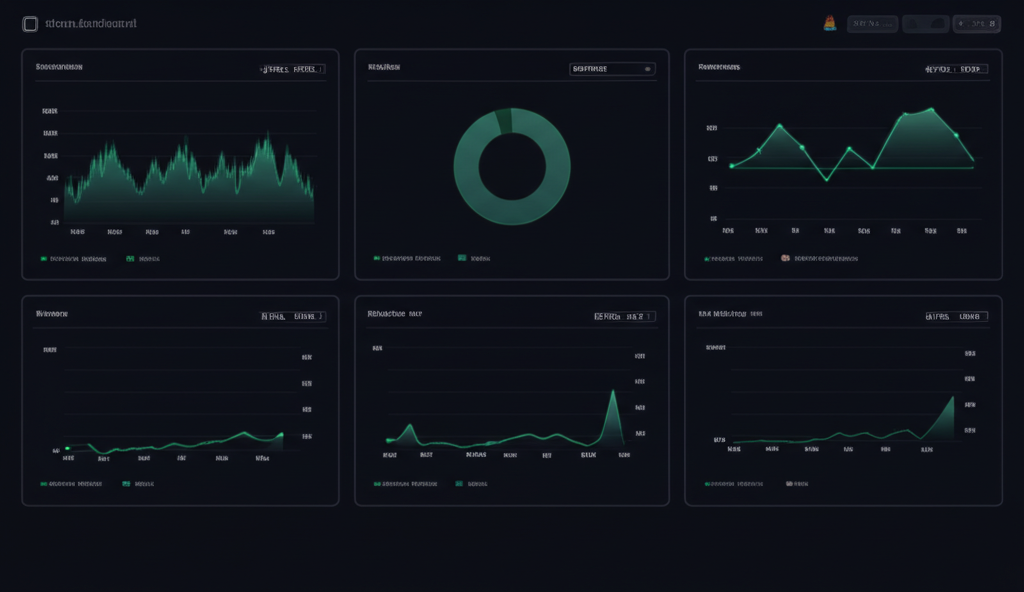Click the second legend icon in the bottom-right panel
The width and height of the screenshot is (1024, 592).
coord(790,483)
